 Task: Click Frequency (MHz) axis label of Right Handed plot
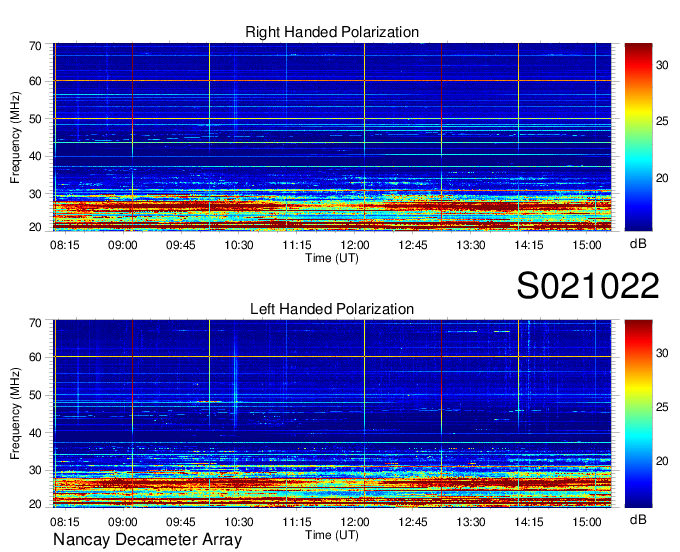pyautogui.click(x=15, y=137)
